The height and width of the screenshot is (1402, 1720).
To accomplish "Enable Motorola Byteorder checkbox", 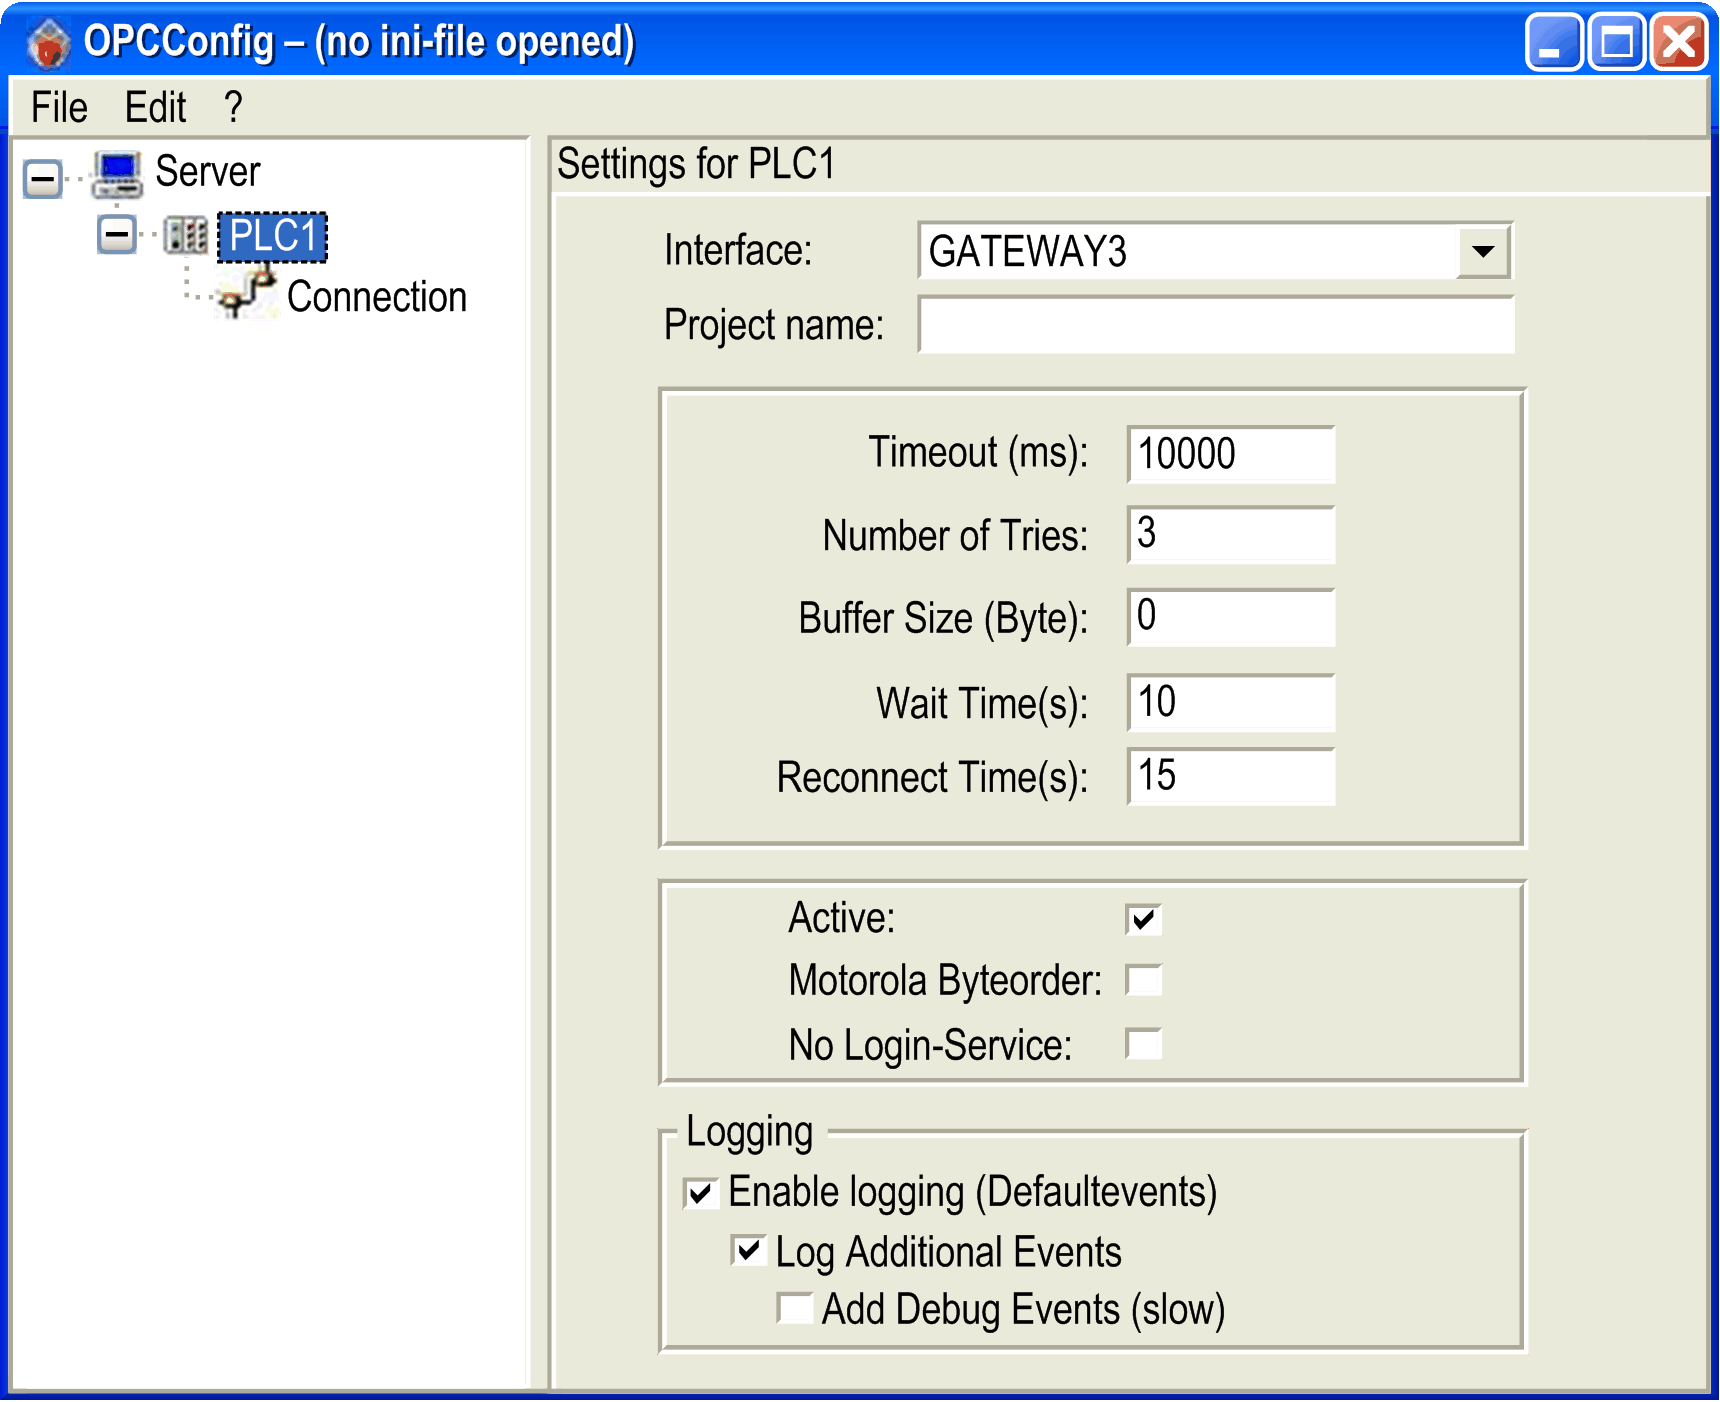I will 1144,980.
